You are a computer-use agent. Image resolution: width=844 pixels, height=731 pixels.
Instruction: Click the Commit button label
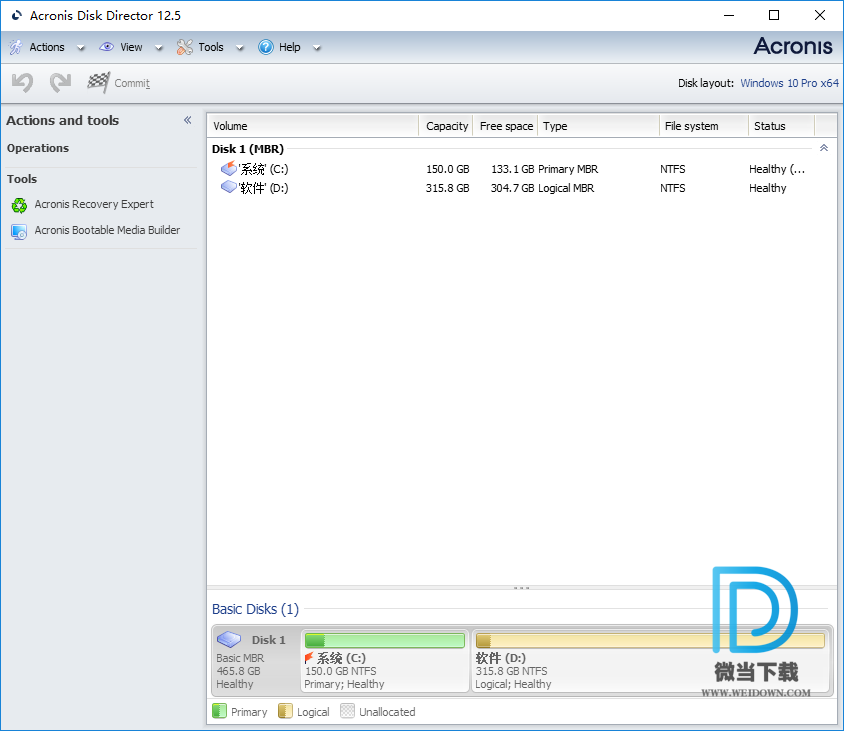pos(132,83)
